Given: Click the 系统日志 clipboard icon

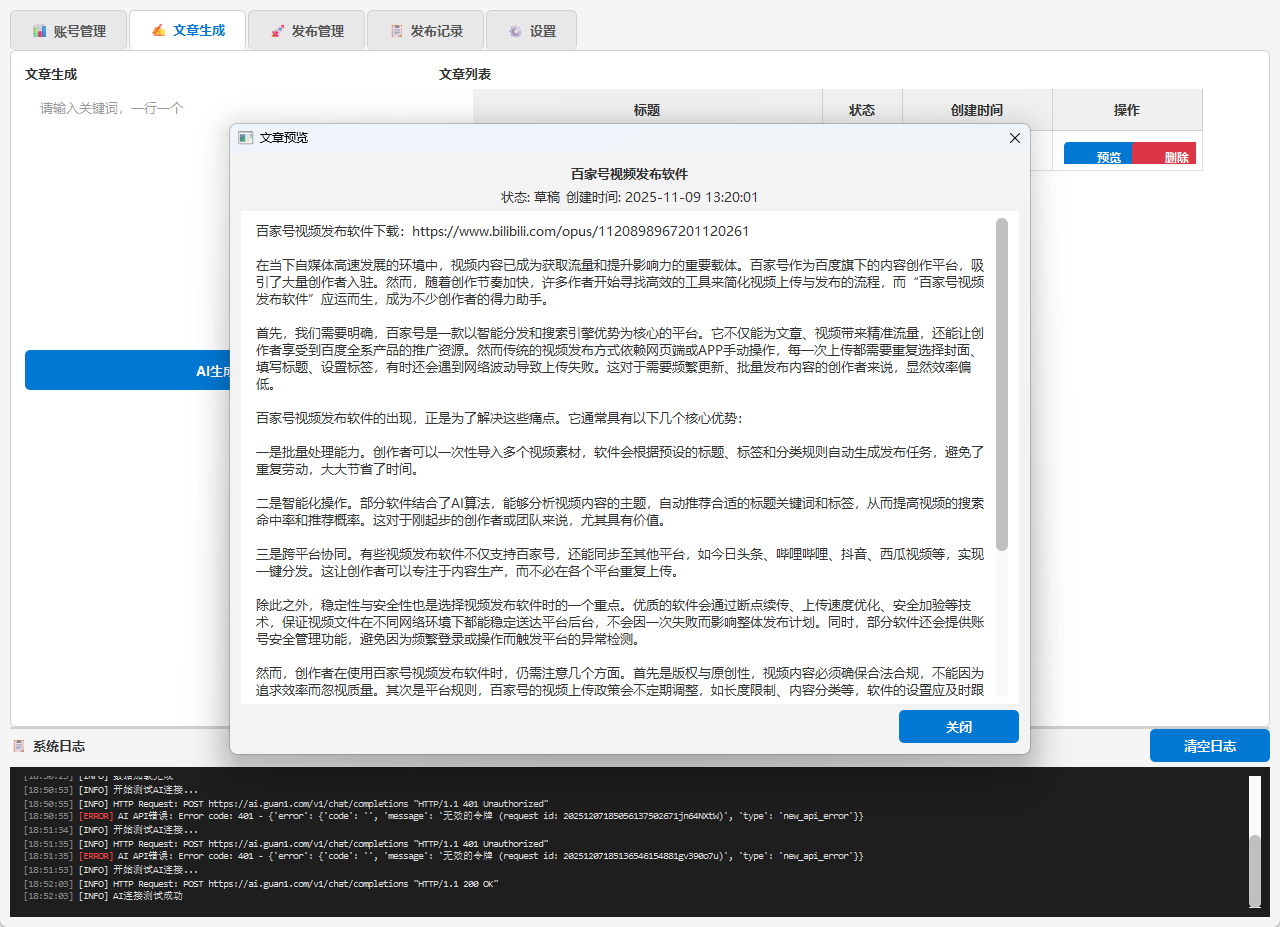Looking at the screenshot, I should (19, 746).
